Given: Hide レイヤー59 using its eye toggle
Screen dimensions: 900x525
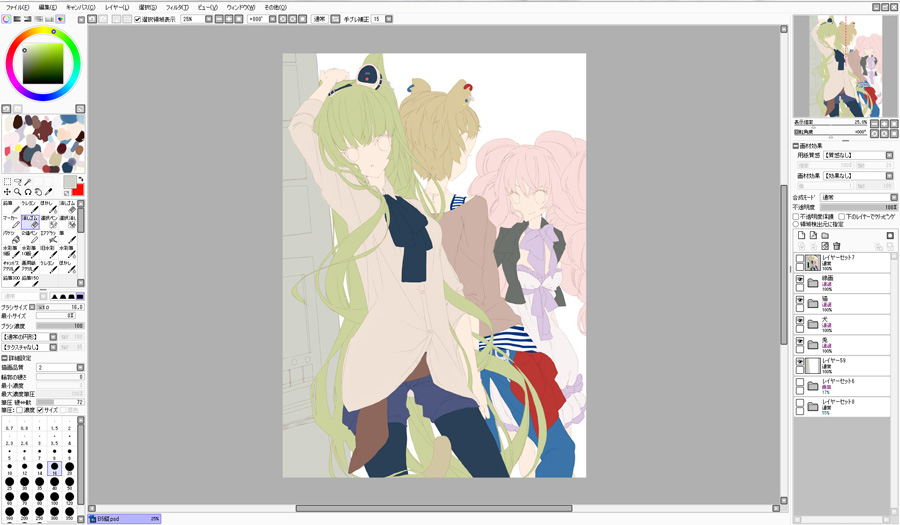Looking at the screenshot, I should [800, 362].
